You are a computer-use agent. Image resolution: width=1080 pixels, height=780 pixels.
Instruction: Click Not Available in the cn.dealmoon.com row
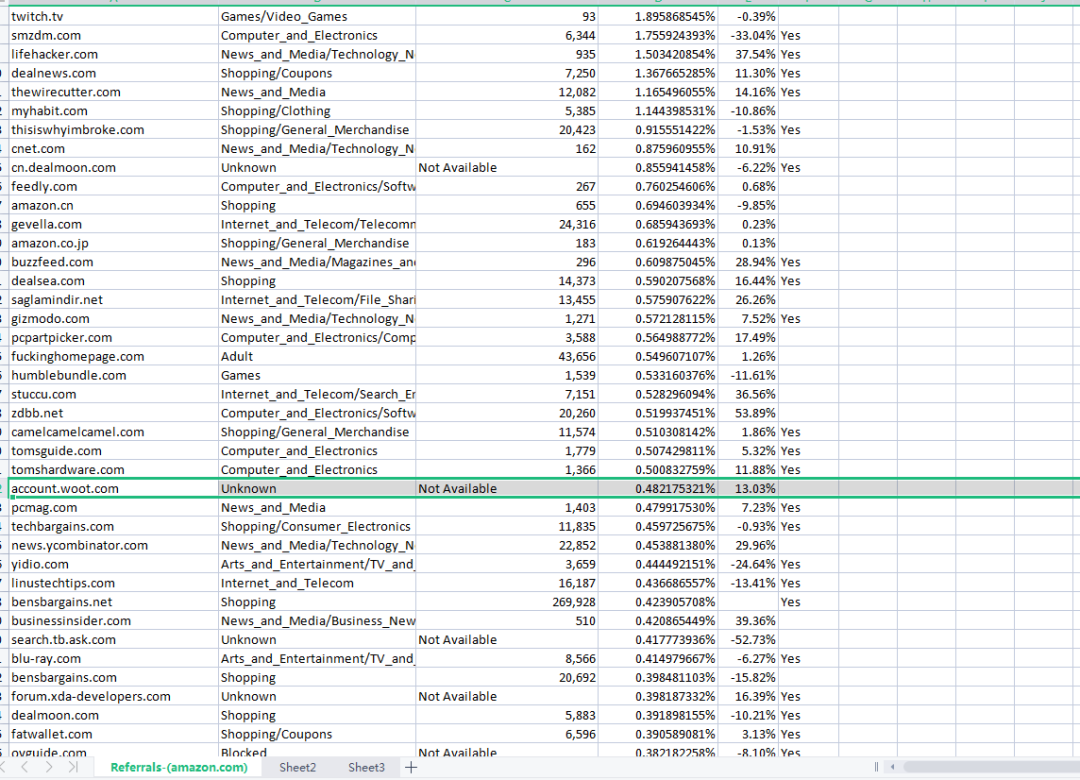506,167
